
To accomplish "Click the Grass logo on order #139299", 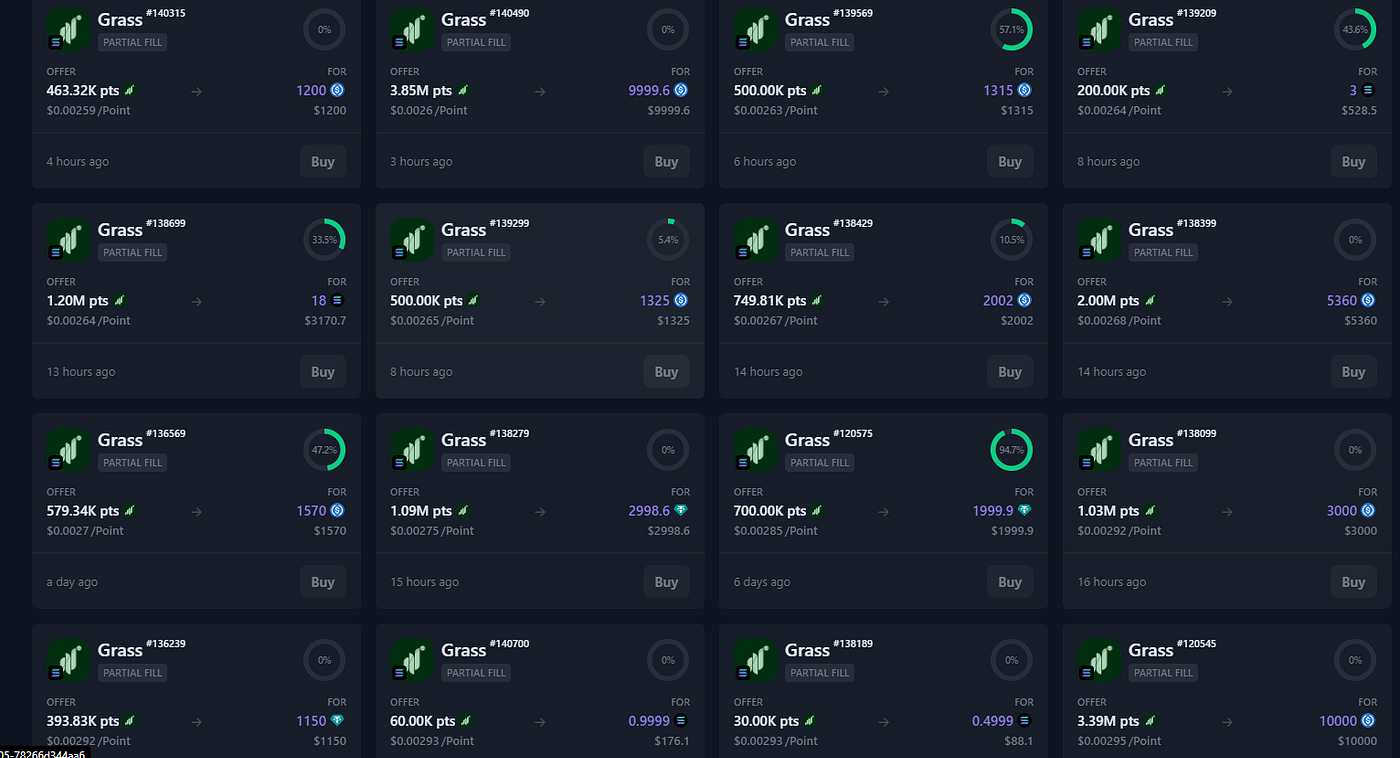I will pyautogui.click(x=412, y=239).
